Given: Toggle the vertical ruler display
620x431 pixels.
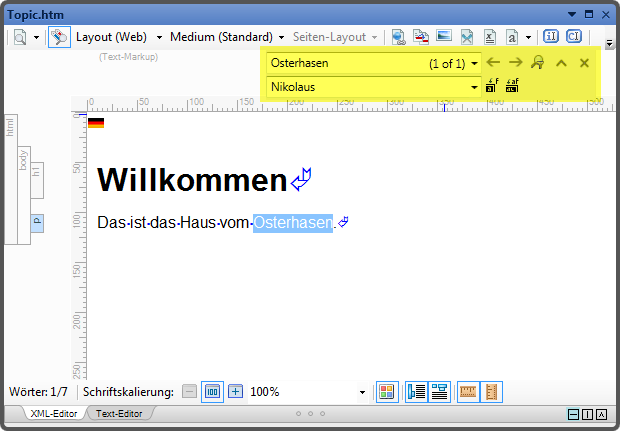Looking at the screenshot, I should [491, 392].
